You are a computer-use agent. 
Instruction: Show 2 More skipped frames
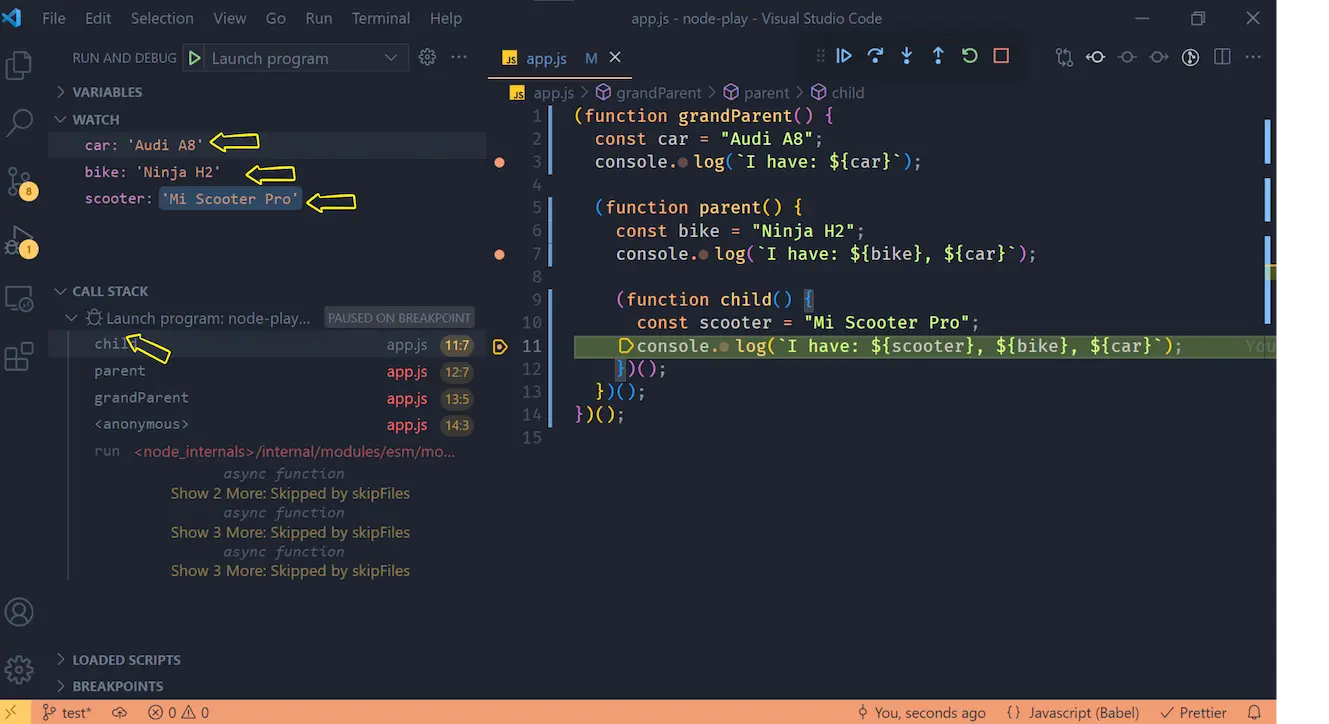point(290,493)
